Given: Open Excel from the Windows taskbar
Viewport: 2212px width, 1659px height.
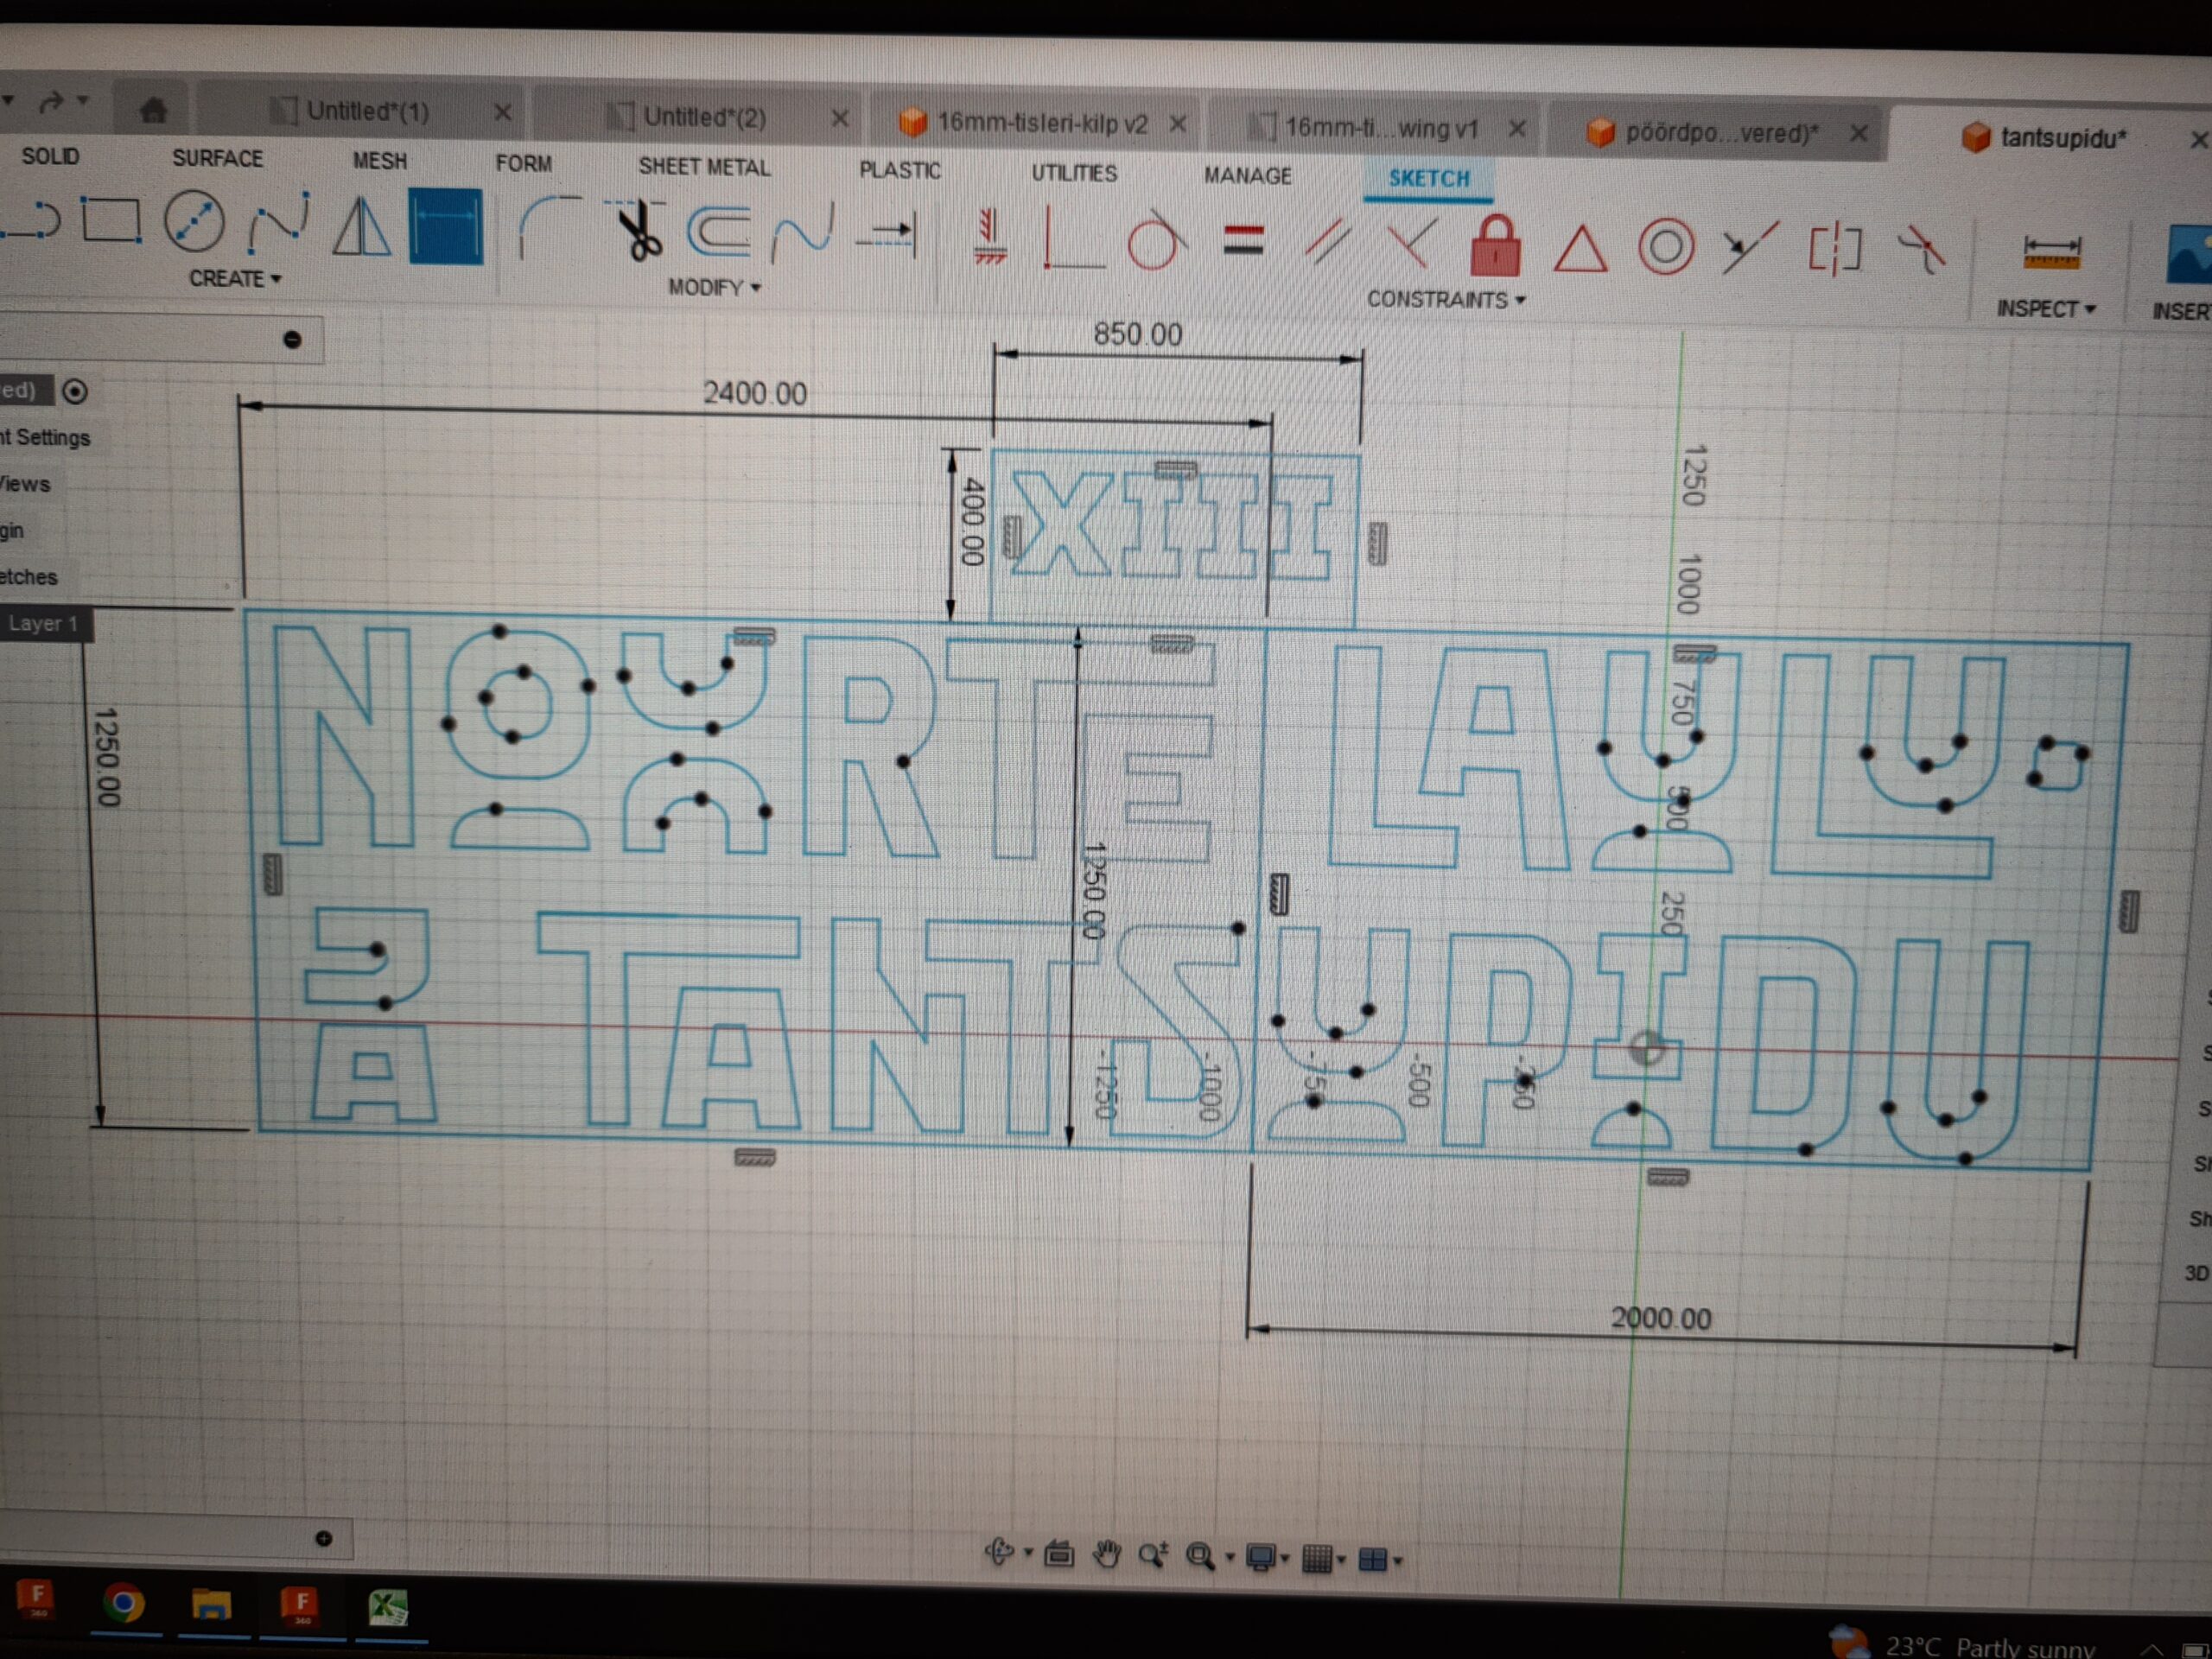Looking at the screenshot, I should (x=388, y=1607).
